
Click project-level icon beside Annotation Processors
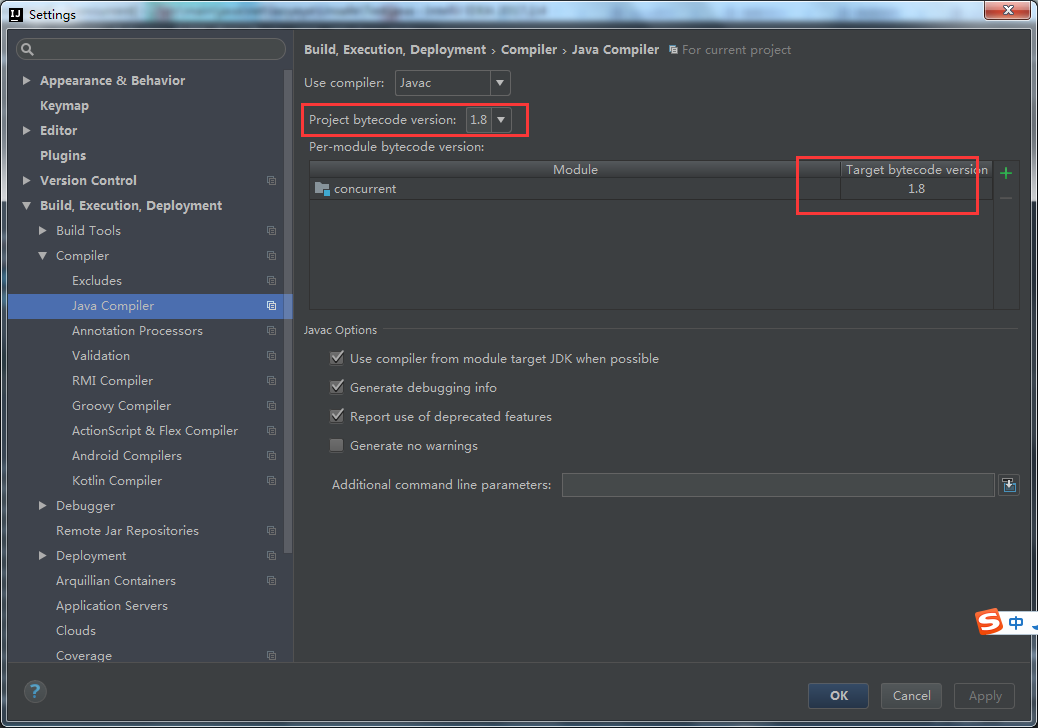271,331
